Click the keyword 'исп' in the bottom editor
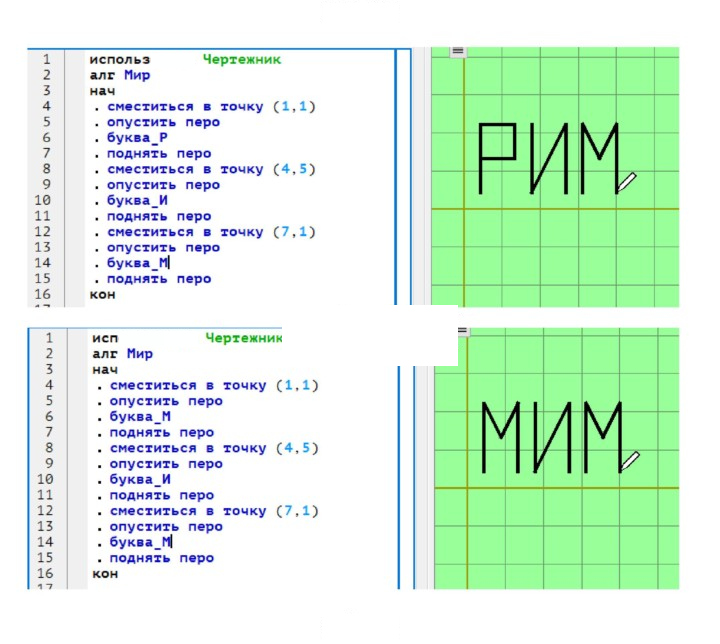The image size is (720, 644). [105, 339]
